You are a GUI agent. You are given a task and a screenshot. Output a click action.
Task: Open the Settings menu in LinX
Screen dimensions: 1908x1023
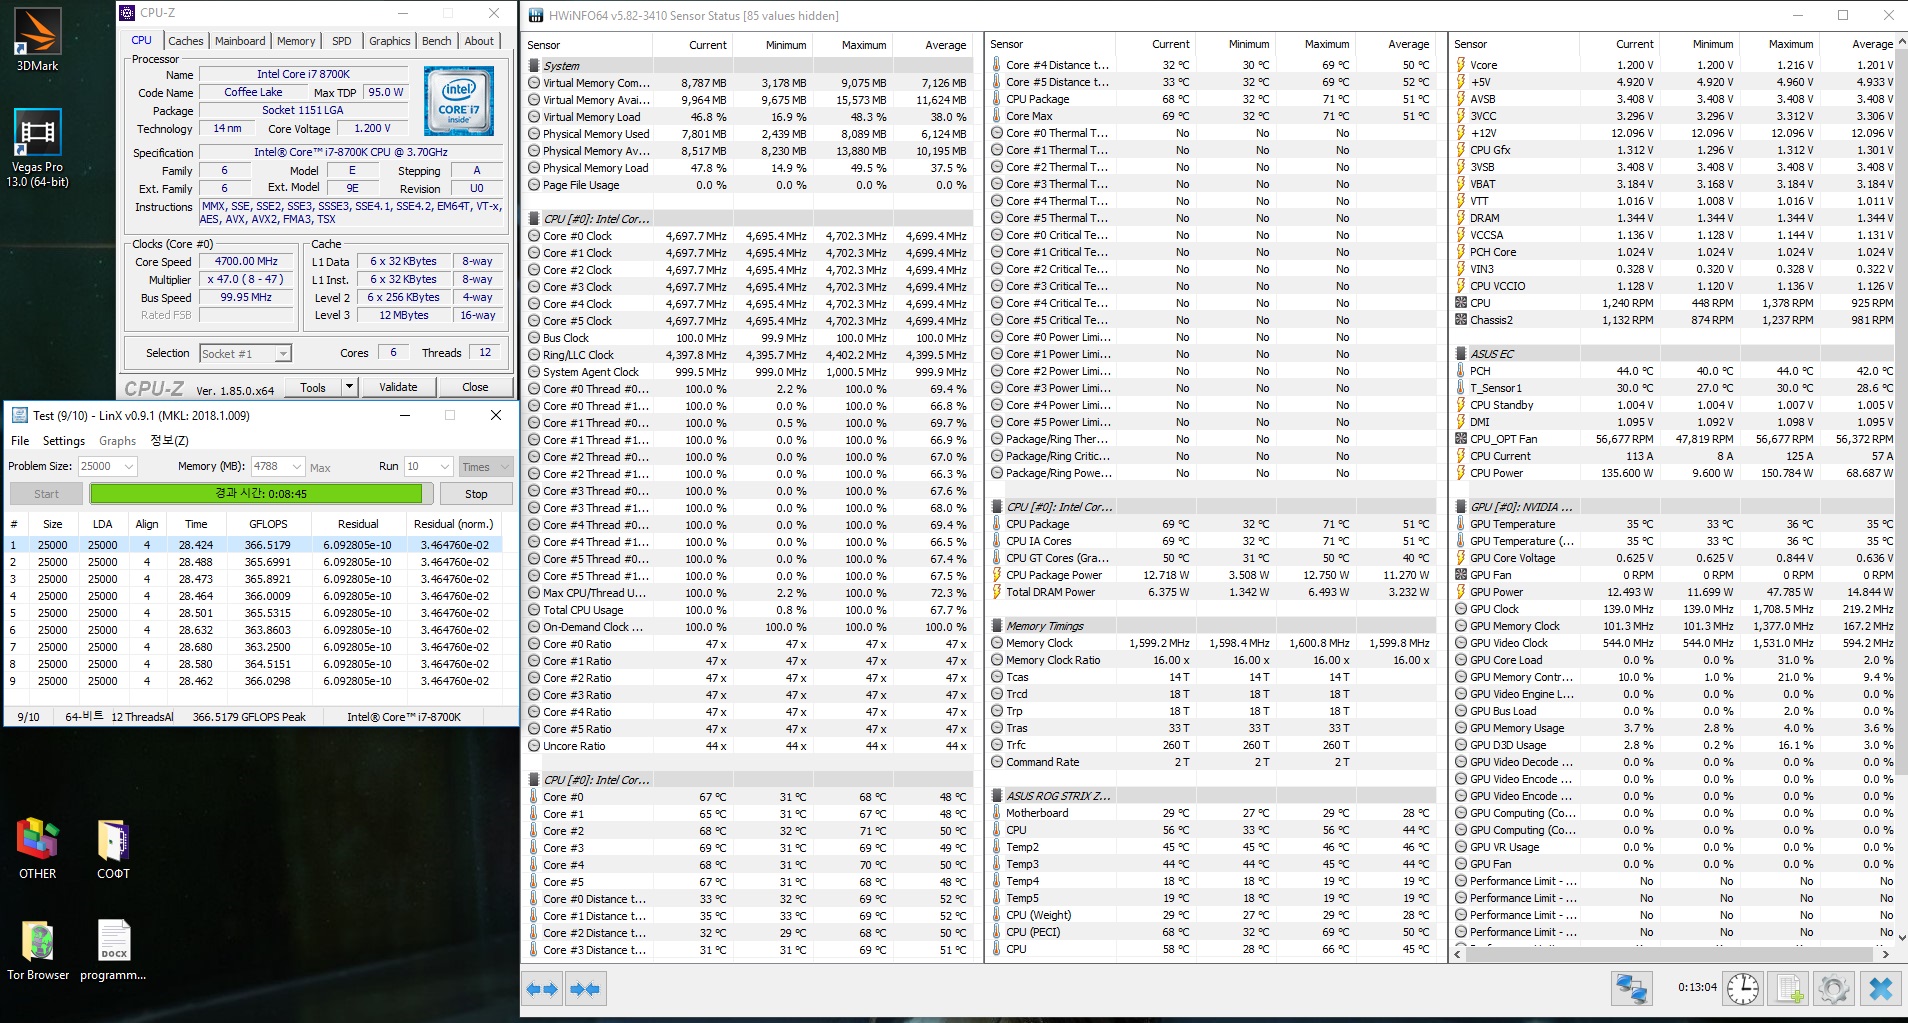[64, 441]
